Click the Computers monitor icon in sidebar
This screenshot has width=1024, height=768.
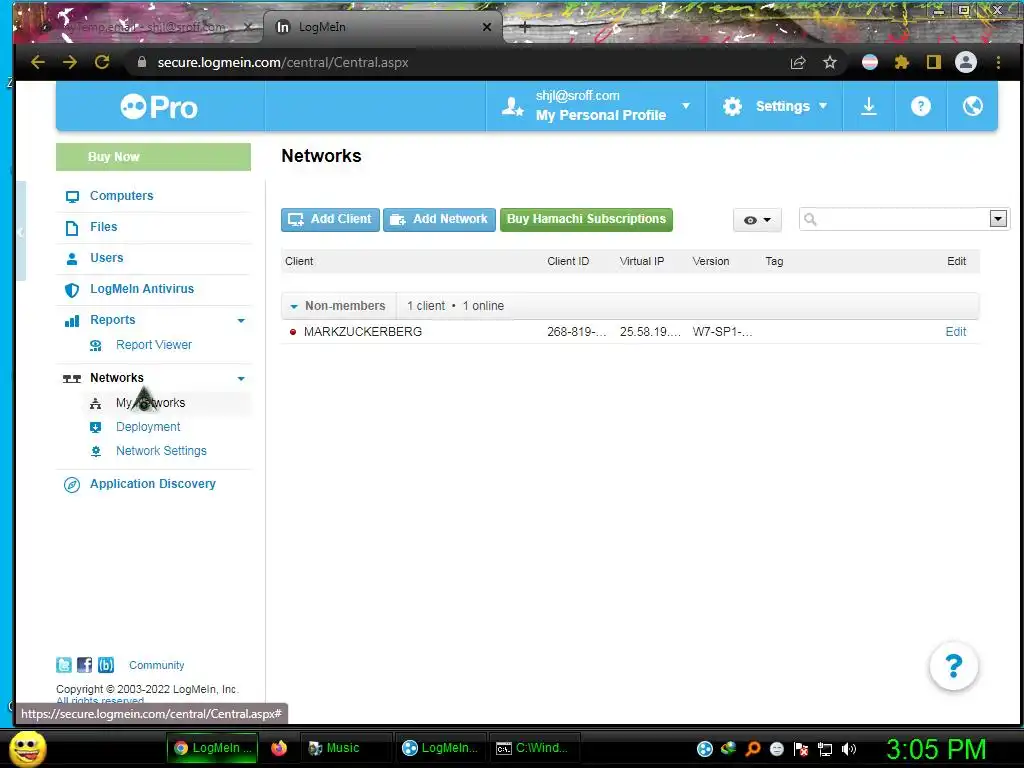(72, 197)
